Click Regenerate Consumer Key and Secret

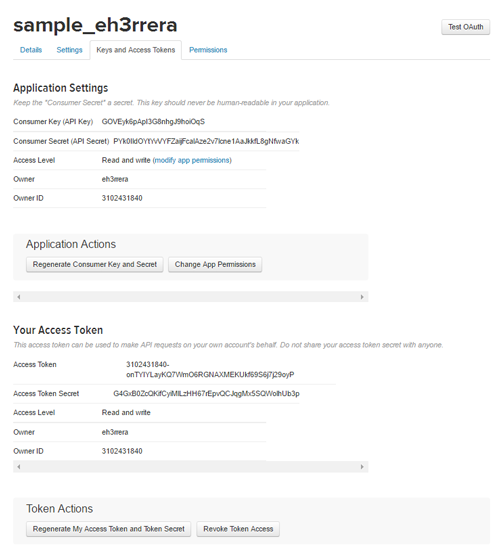tap(95, 264)
